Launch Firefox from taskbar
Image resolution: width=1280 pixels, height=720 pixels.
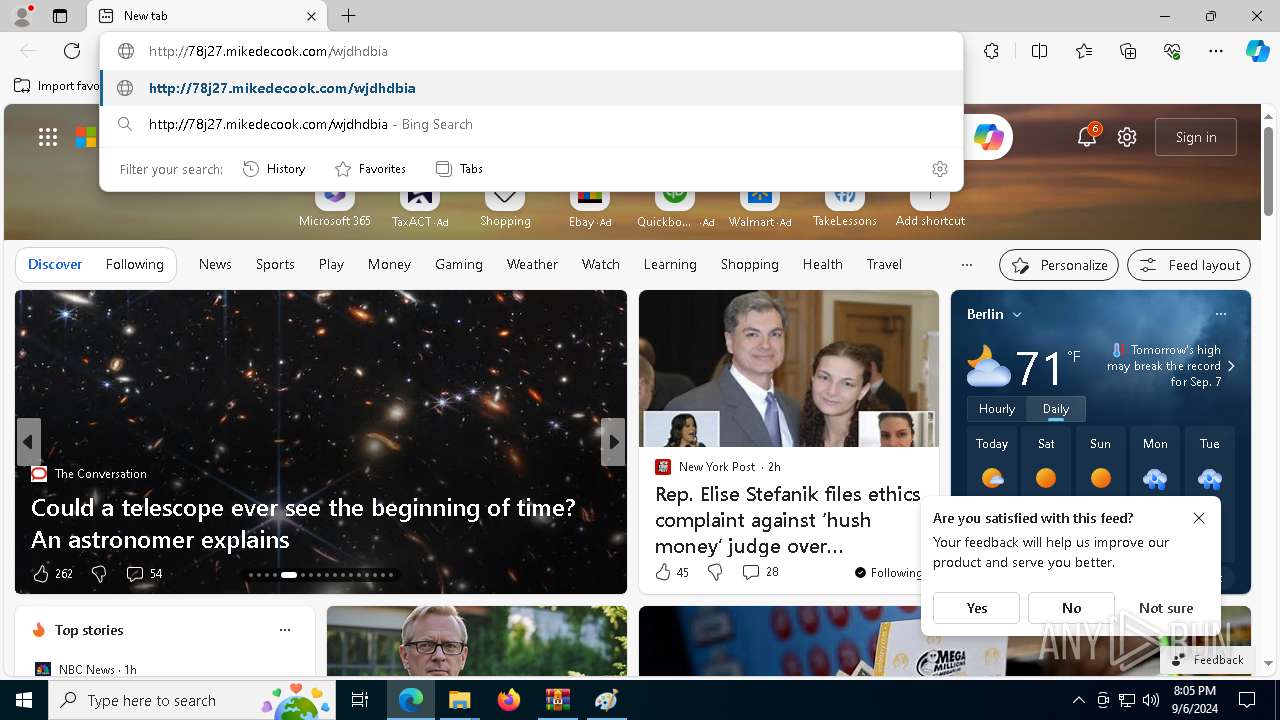pyautogui.click(x=508, y=700)
